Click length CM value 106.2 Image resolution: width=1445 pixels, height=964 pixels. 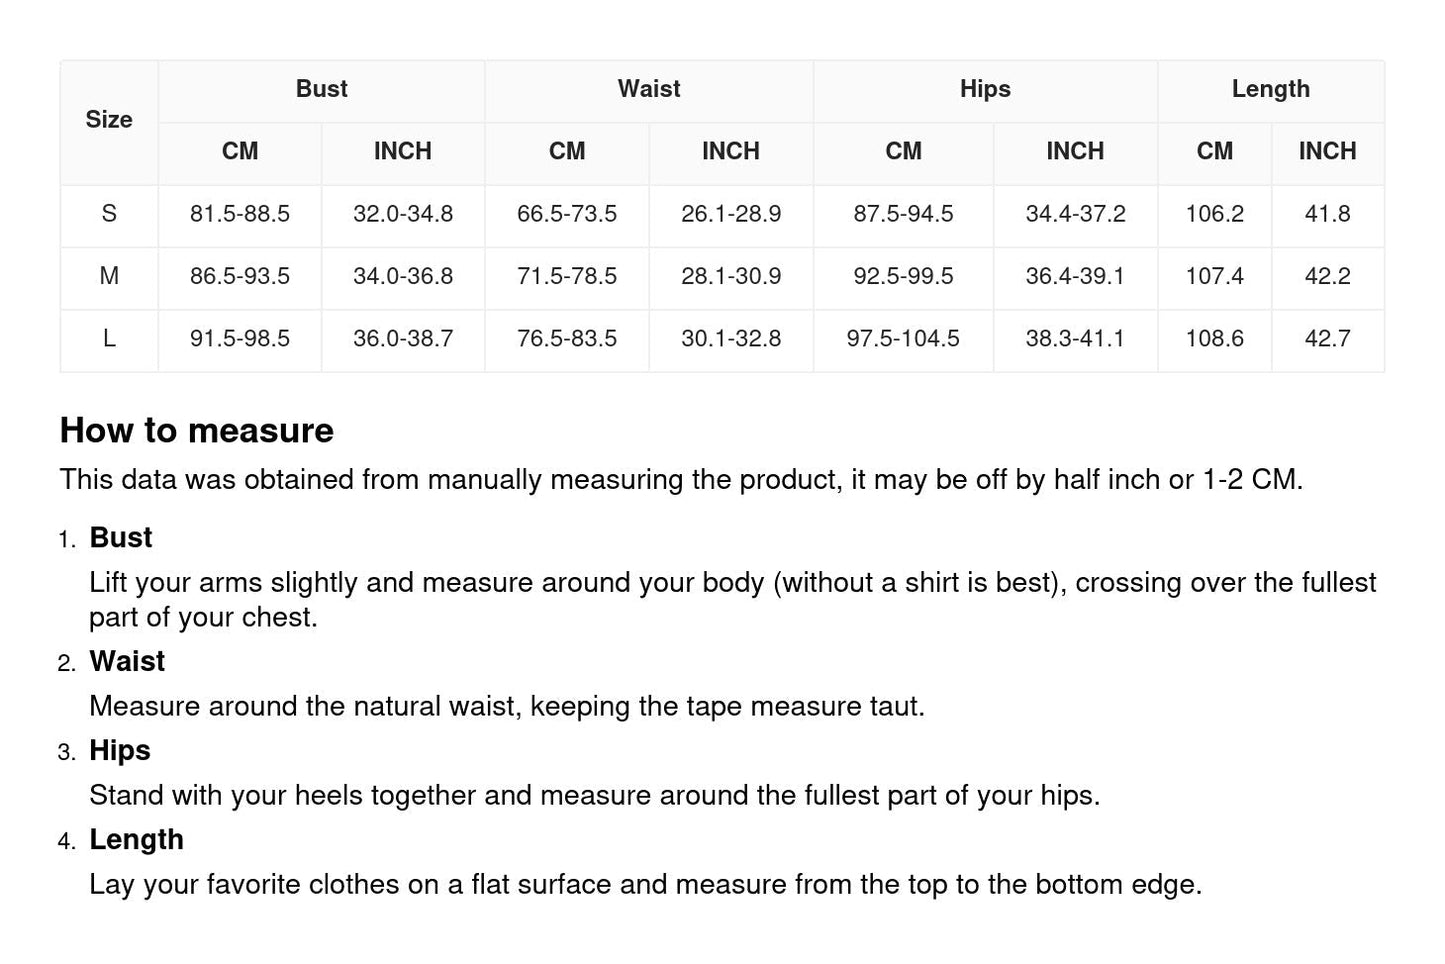tap(1214, 214)
